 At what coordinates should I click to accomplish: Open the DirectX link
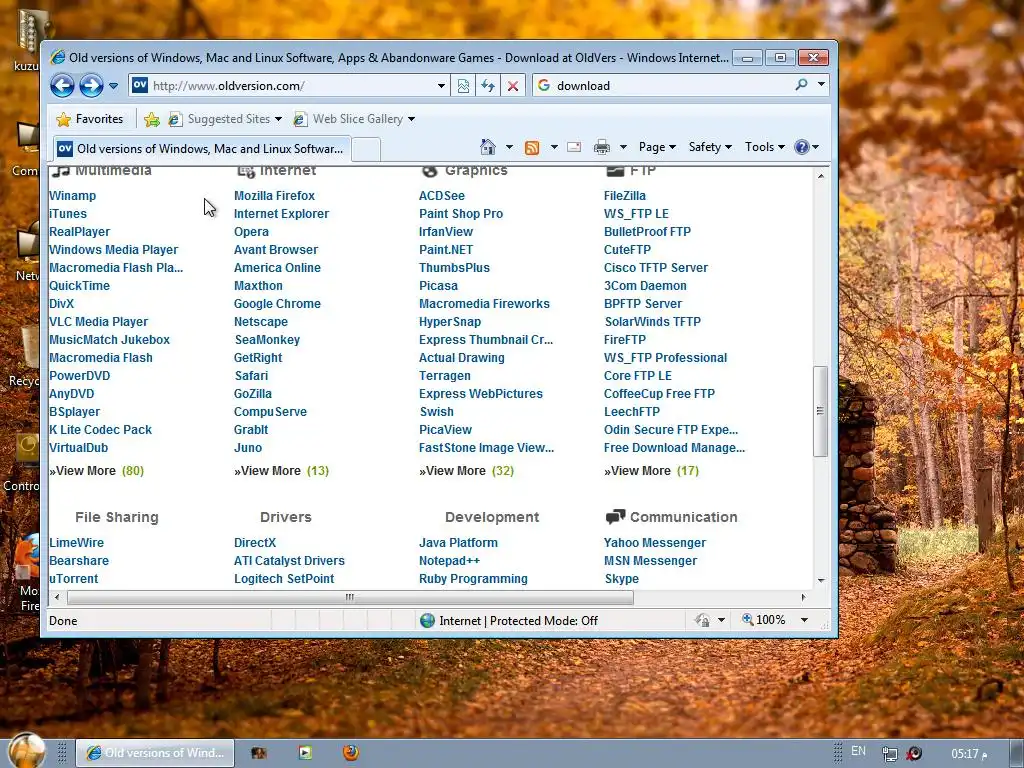coord(255,543)
